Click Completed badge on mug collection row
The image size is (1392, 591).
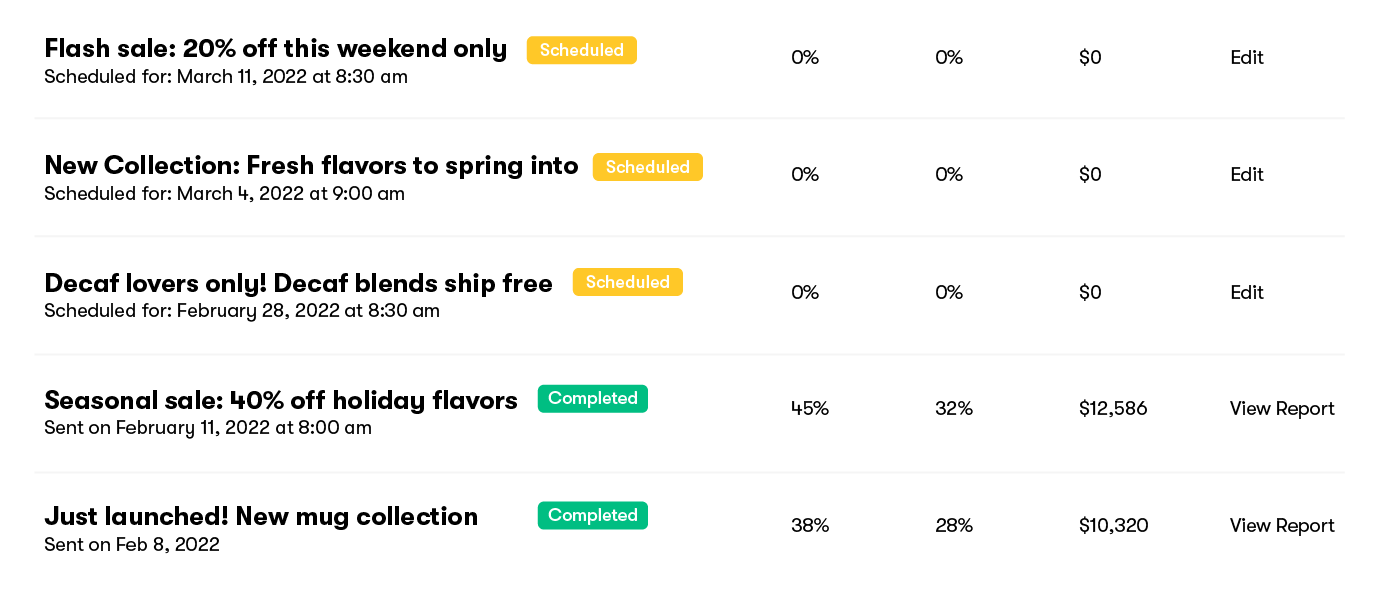pos(593,516)
